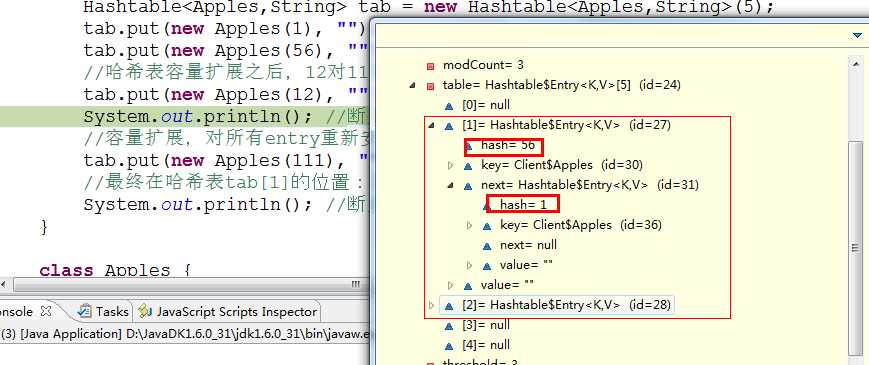Expand key= Client$Apples (id=36)
The image size is (869, 365).
(470, 225)
